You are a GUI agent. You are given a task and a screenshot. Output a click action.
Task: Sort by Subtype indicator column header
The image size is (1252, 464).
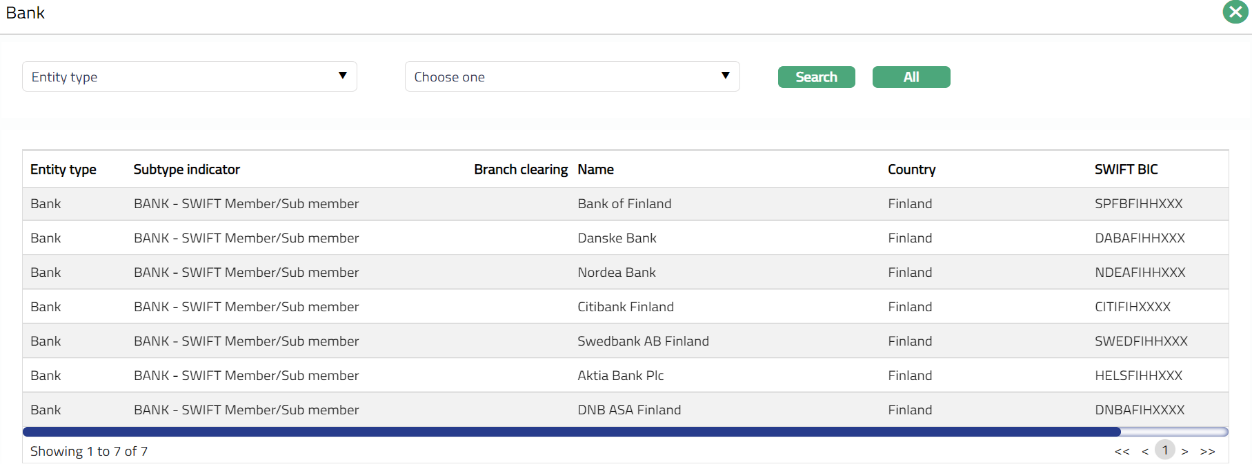click(x=187, y=170)
